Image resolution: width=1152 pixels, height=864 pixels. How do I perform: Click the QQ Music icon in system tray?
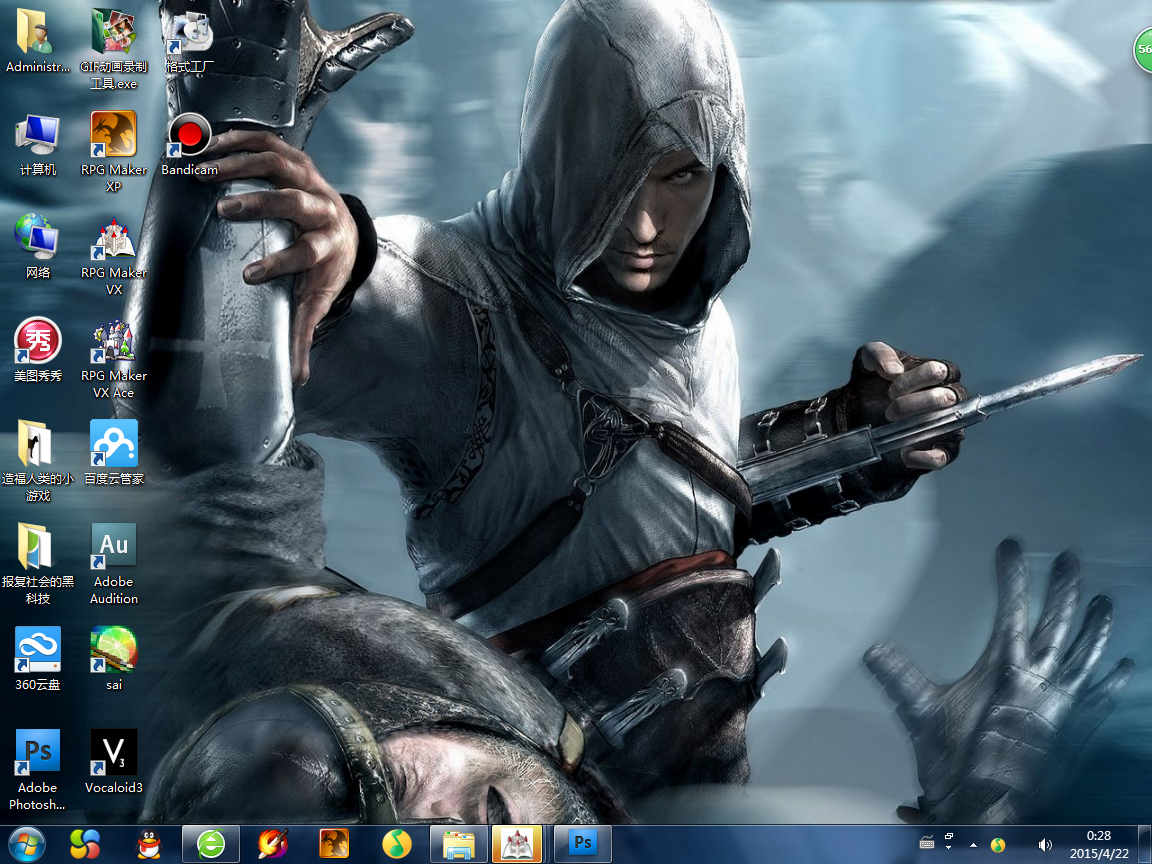click(x=998, y=845)
